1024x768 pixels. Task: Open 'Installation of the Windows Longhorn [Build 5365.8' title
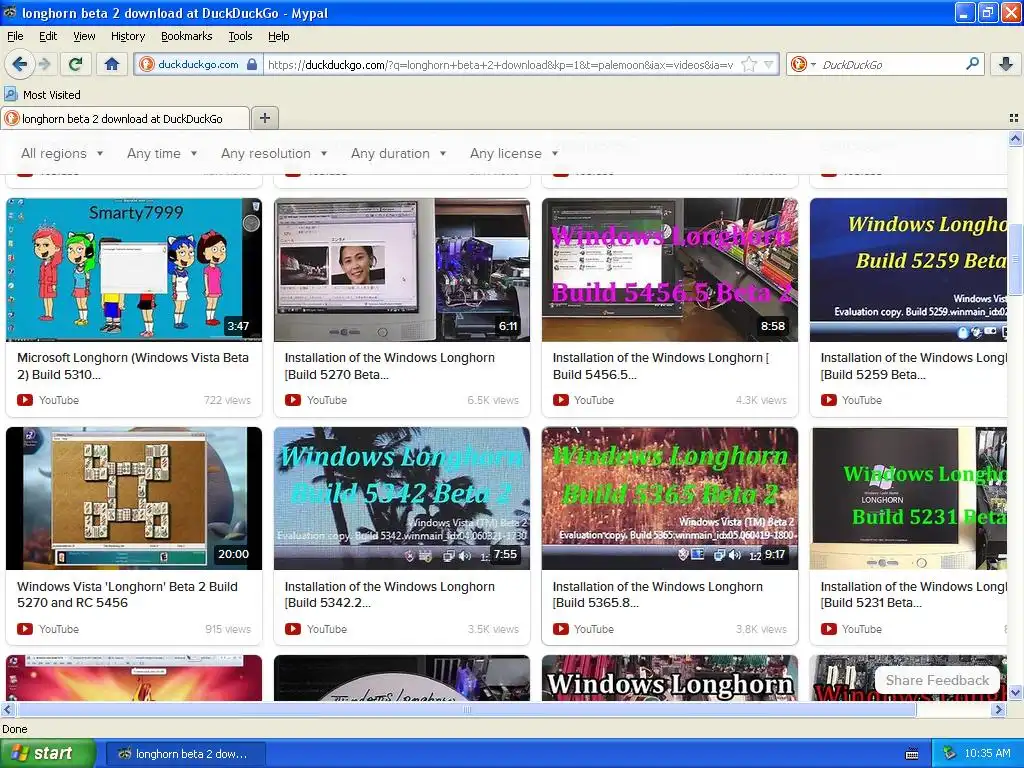coord(657,594)
